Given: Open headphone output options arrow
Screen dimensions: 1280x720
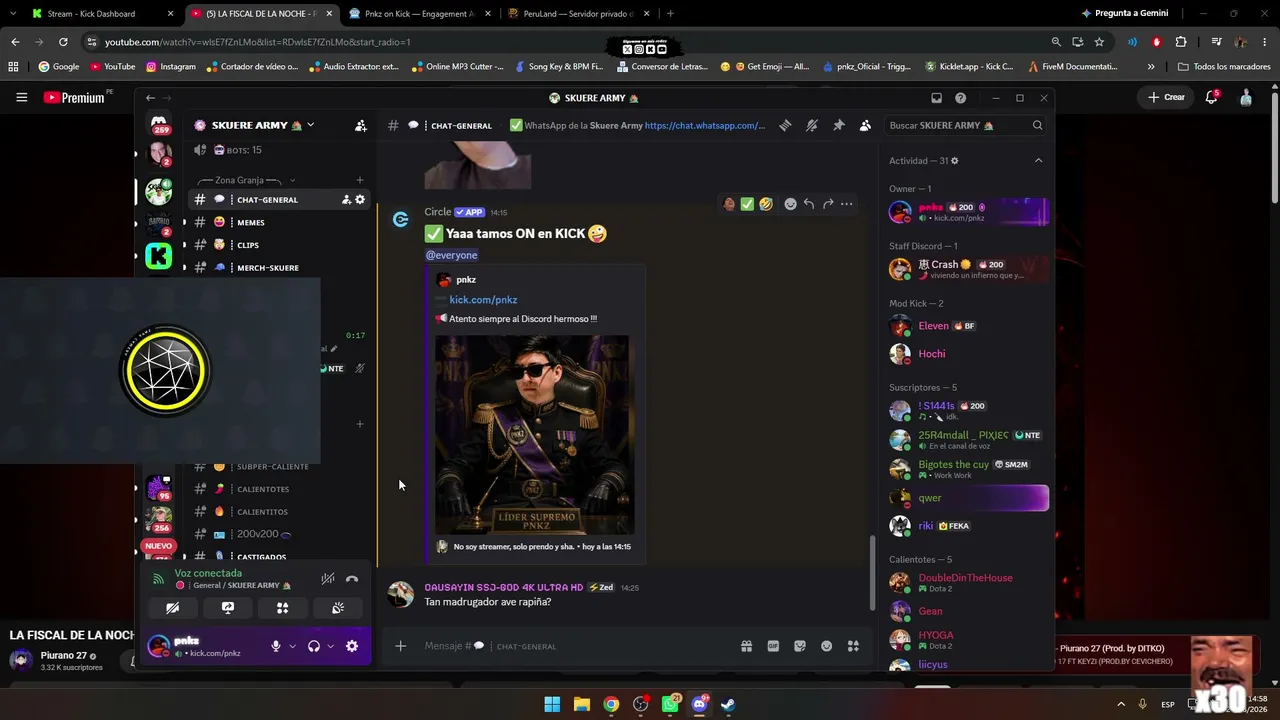Looking at the screenshot, I should click(330, 646).
